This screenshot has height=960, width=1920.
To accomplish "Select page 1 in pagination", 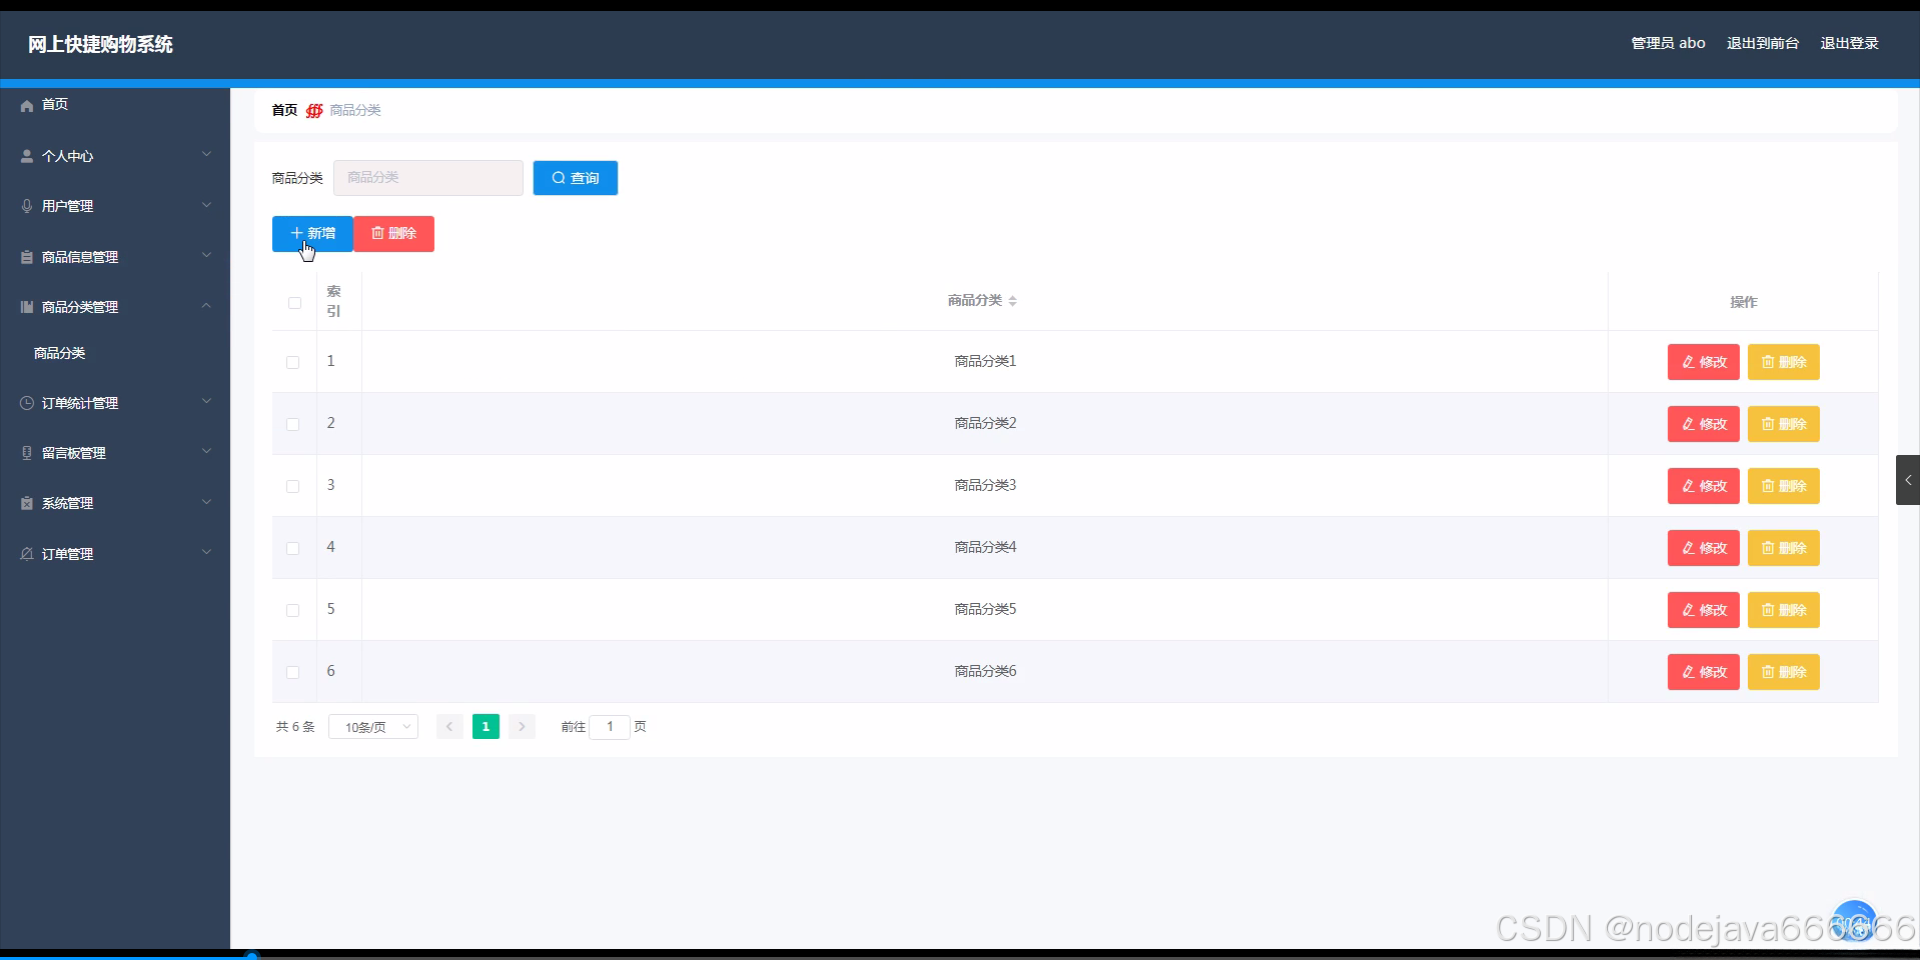I will click(x=486, y=727).
